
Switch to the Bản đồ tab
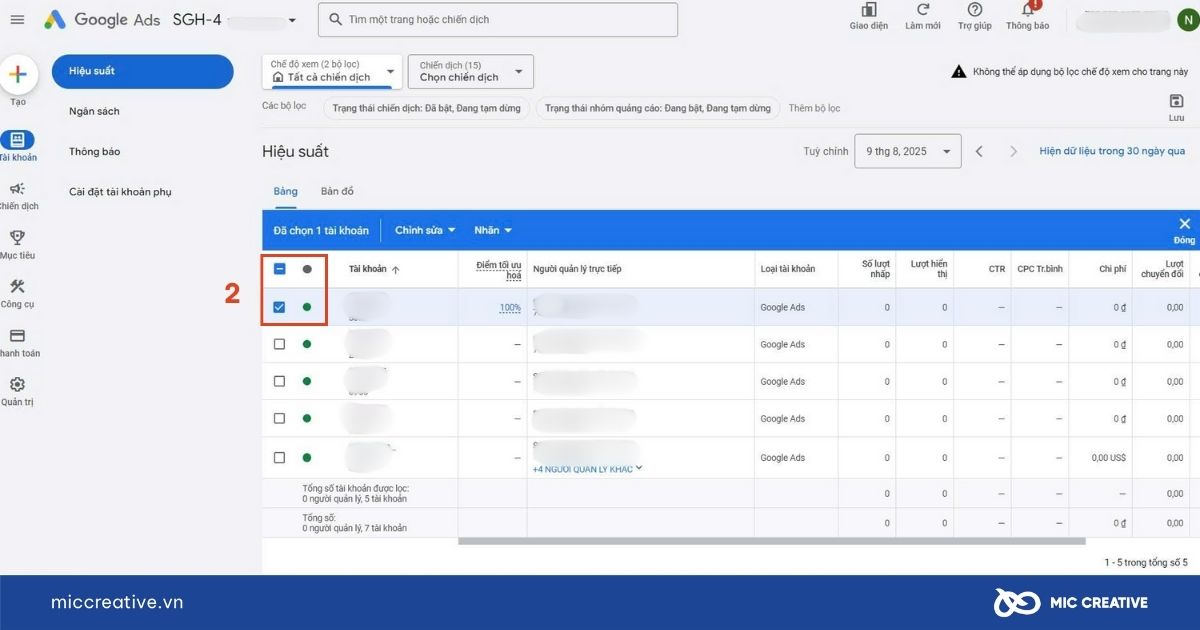[337, 191]
